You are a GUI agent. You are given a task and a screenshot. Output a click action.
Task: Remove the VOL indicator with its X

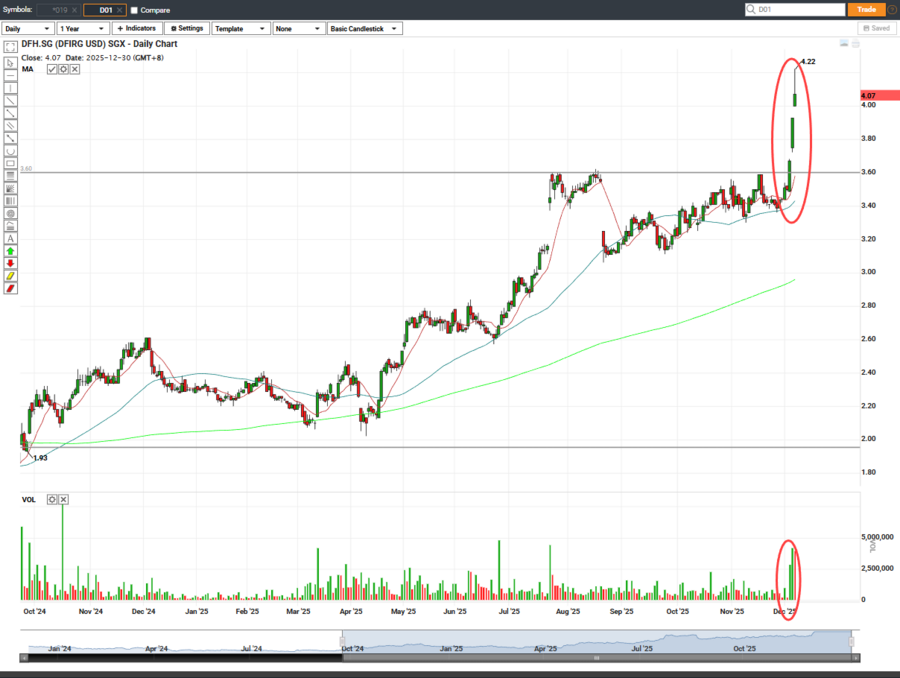63,499
